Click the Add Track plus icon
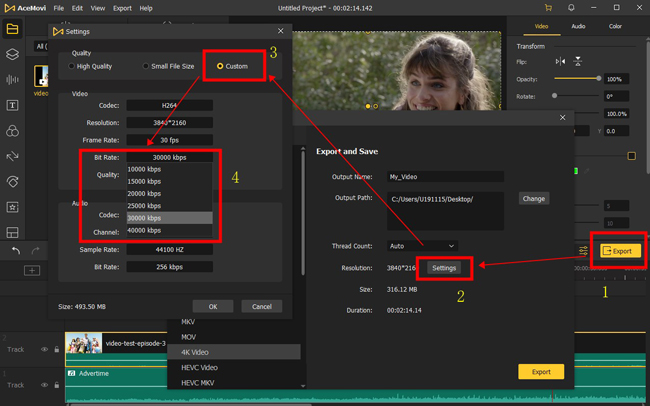This screenshot has width=650, height=406. [x=32, y=271]
